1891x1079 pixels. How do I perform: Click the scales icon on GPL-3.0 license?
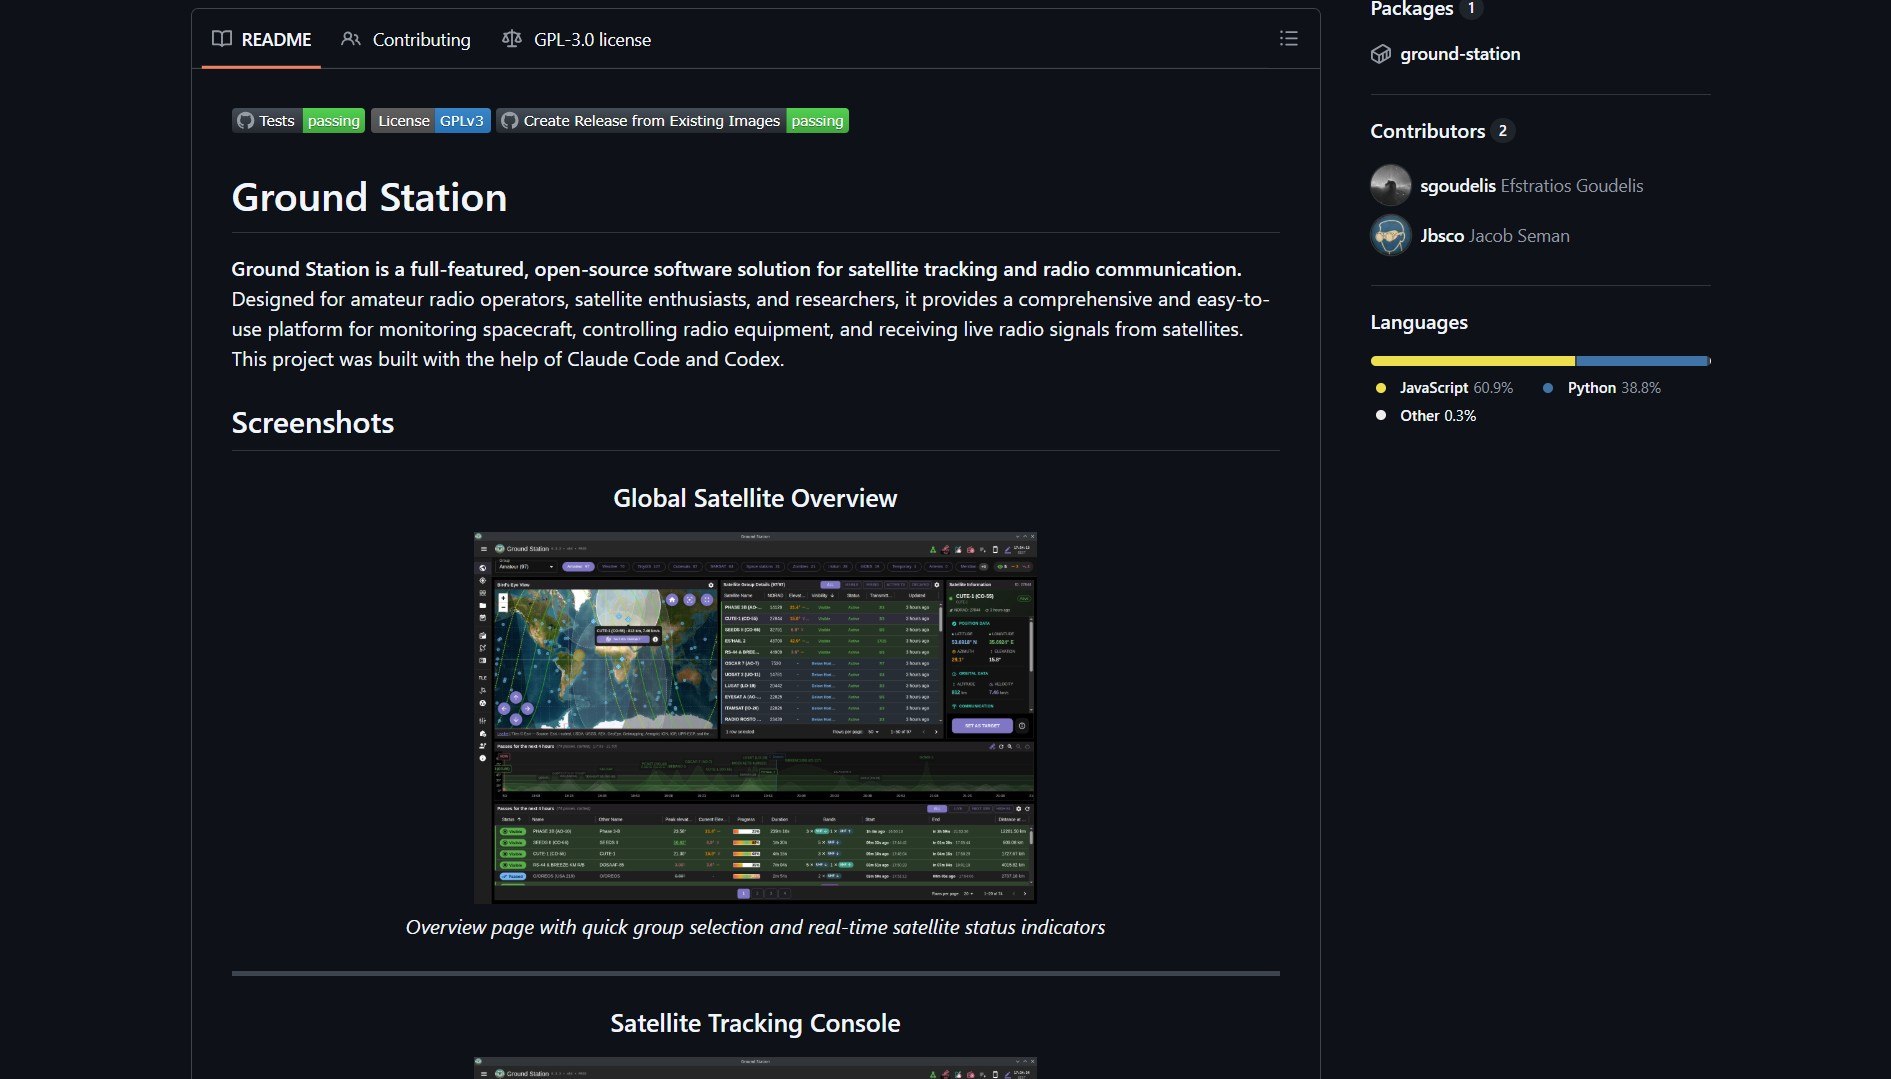point(511,39)
